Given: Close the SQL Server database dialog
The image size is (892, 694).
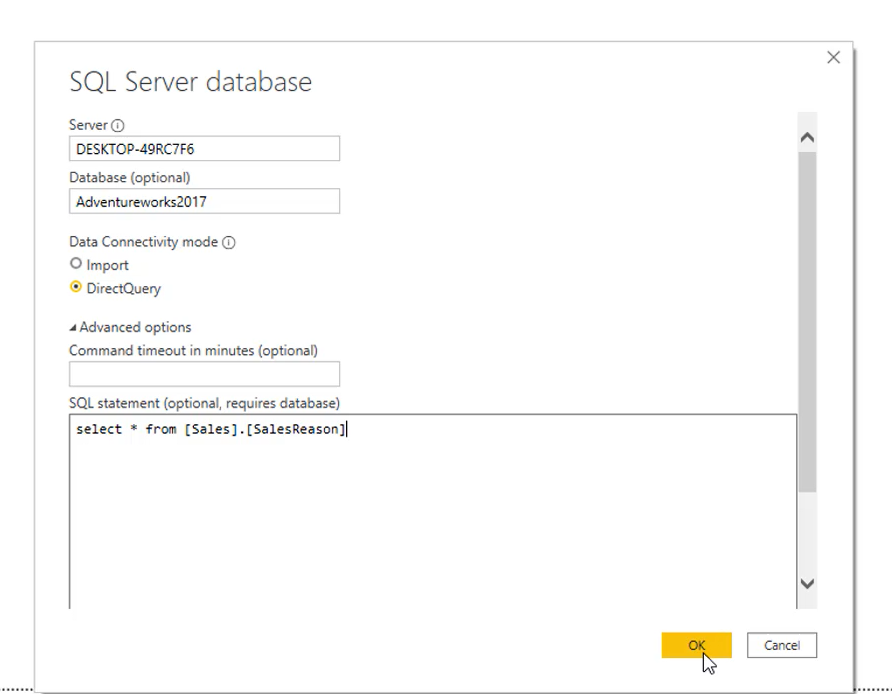Looking at the screenshot, I should [833, 57].
